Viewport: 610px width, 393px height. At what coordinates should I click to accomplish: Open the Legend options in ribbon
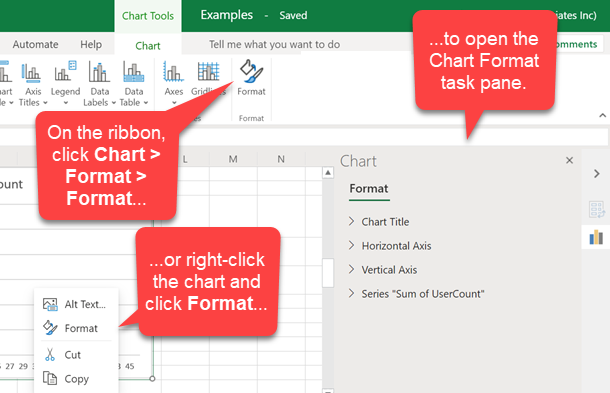(x=65, y=84)
